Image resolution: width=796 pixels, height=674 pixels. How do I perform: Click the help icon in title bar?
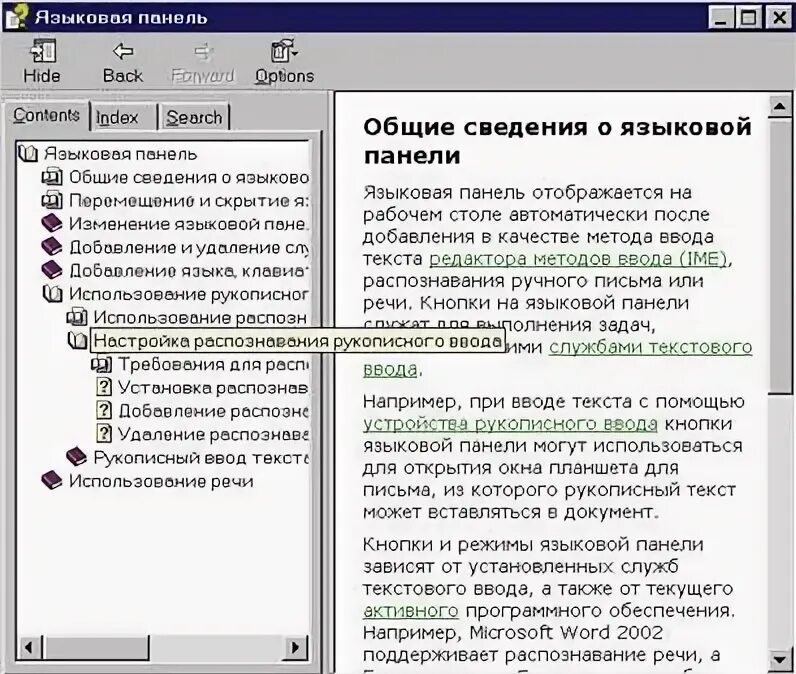16,16
